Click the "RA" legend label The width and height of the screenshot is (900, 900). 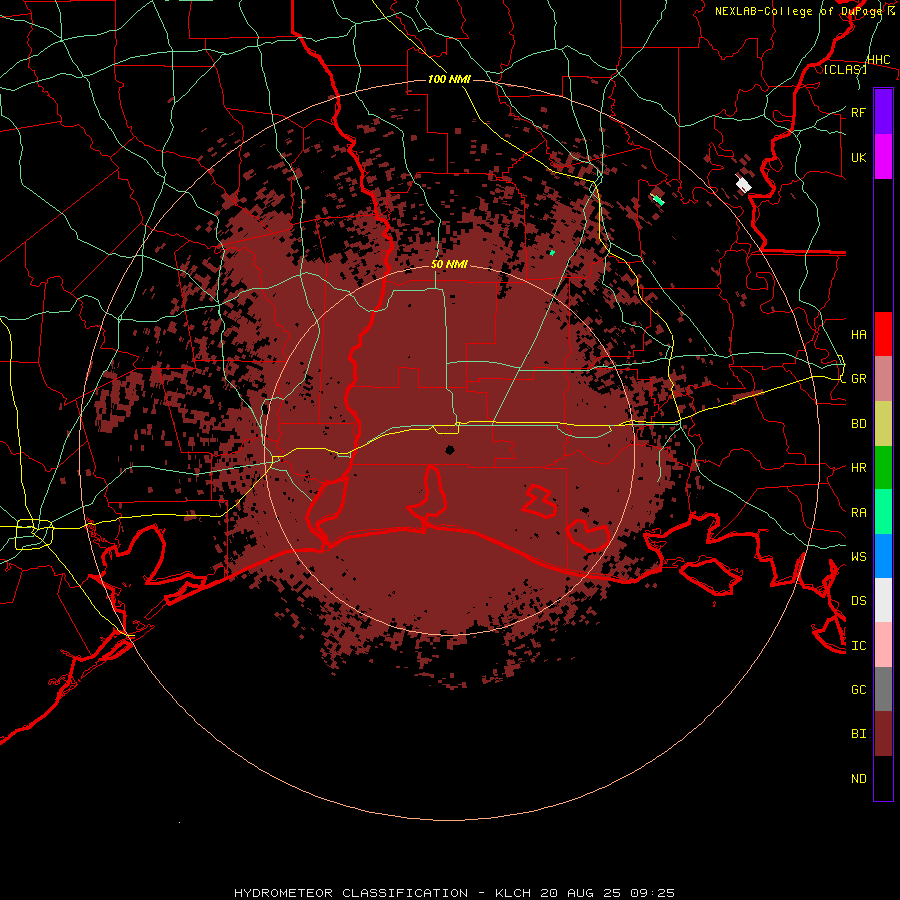coord(858,513)
